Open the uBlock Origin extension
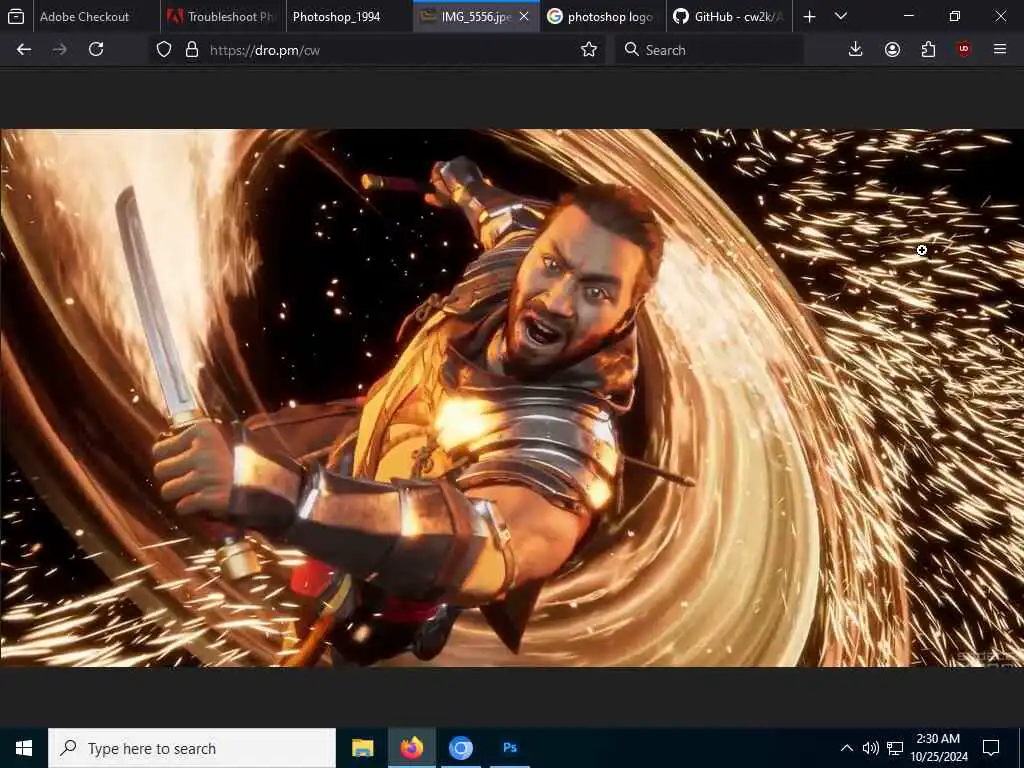 [964, 50]
